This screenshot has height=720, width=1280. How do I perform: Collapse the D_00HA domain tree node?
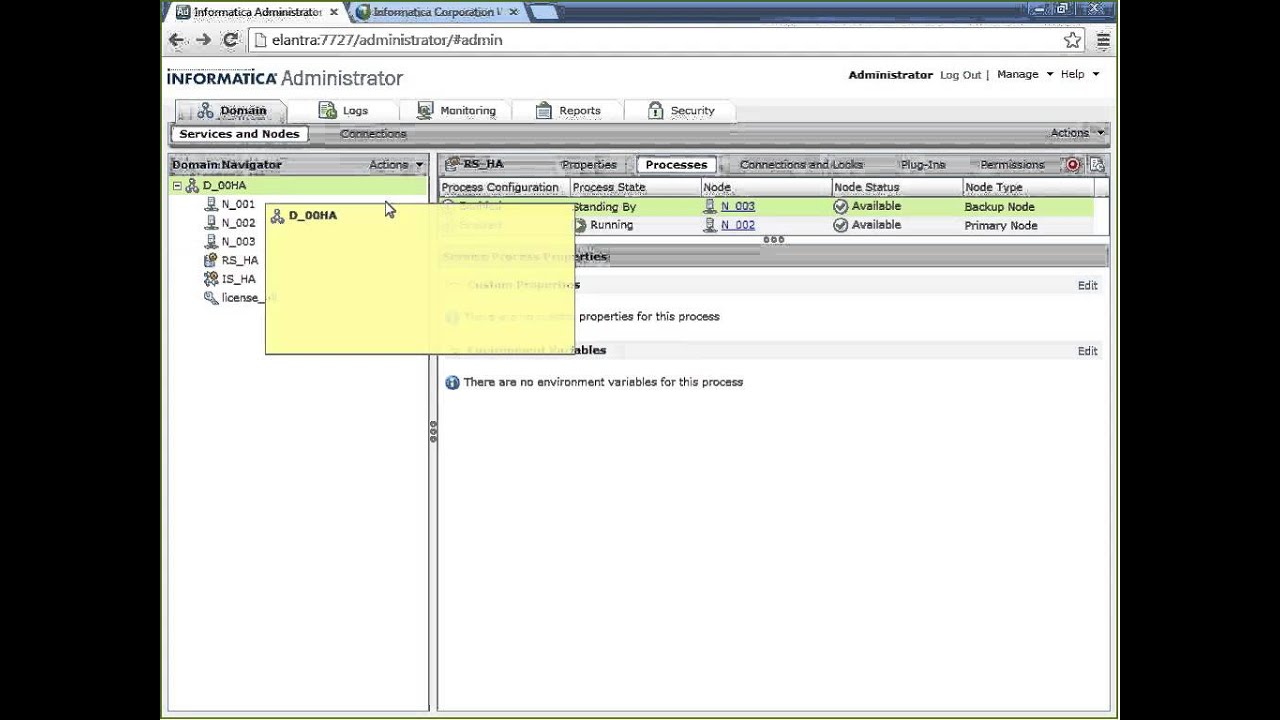(x=177, y=186)
